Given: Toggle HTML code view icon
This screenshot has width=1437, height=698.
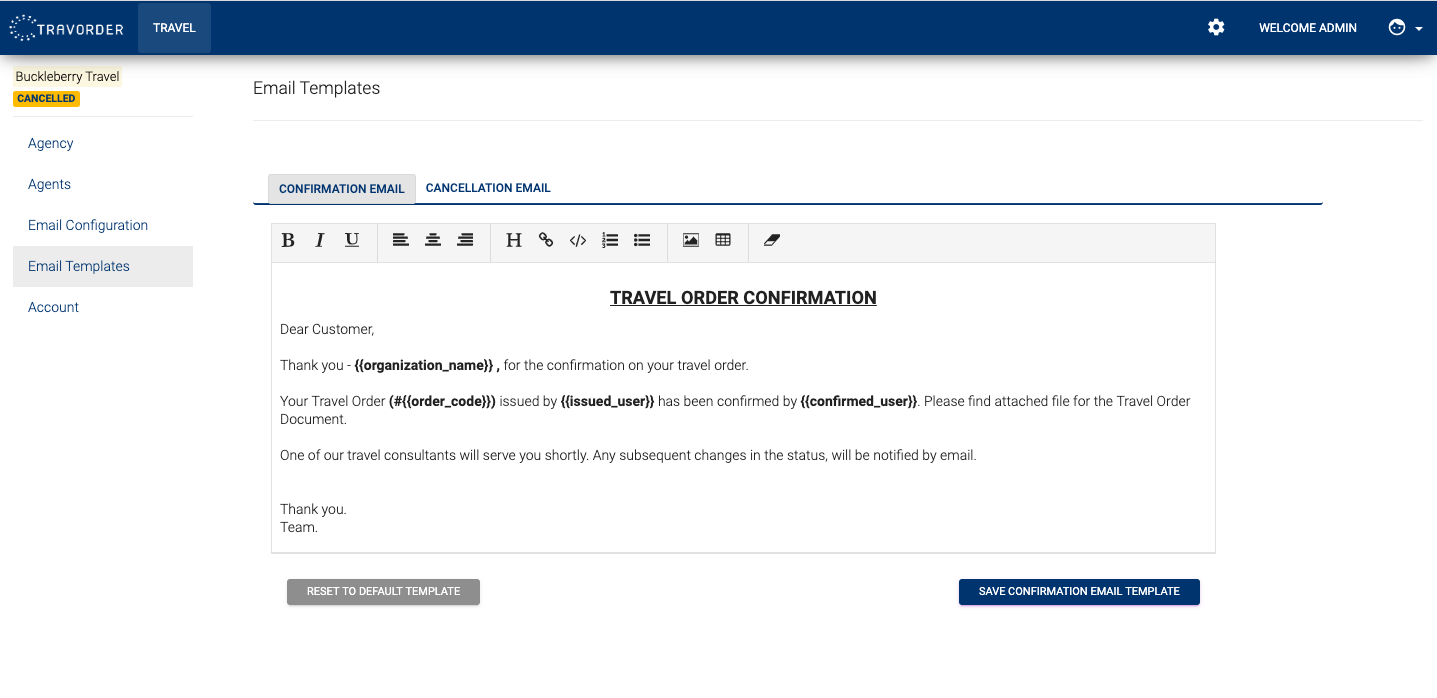Looking at the screenshot, I should (578, 240).
